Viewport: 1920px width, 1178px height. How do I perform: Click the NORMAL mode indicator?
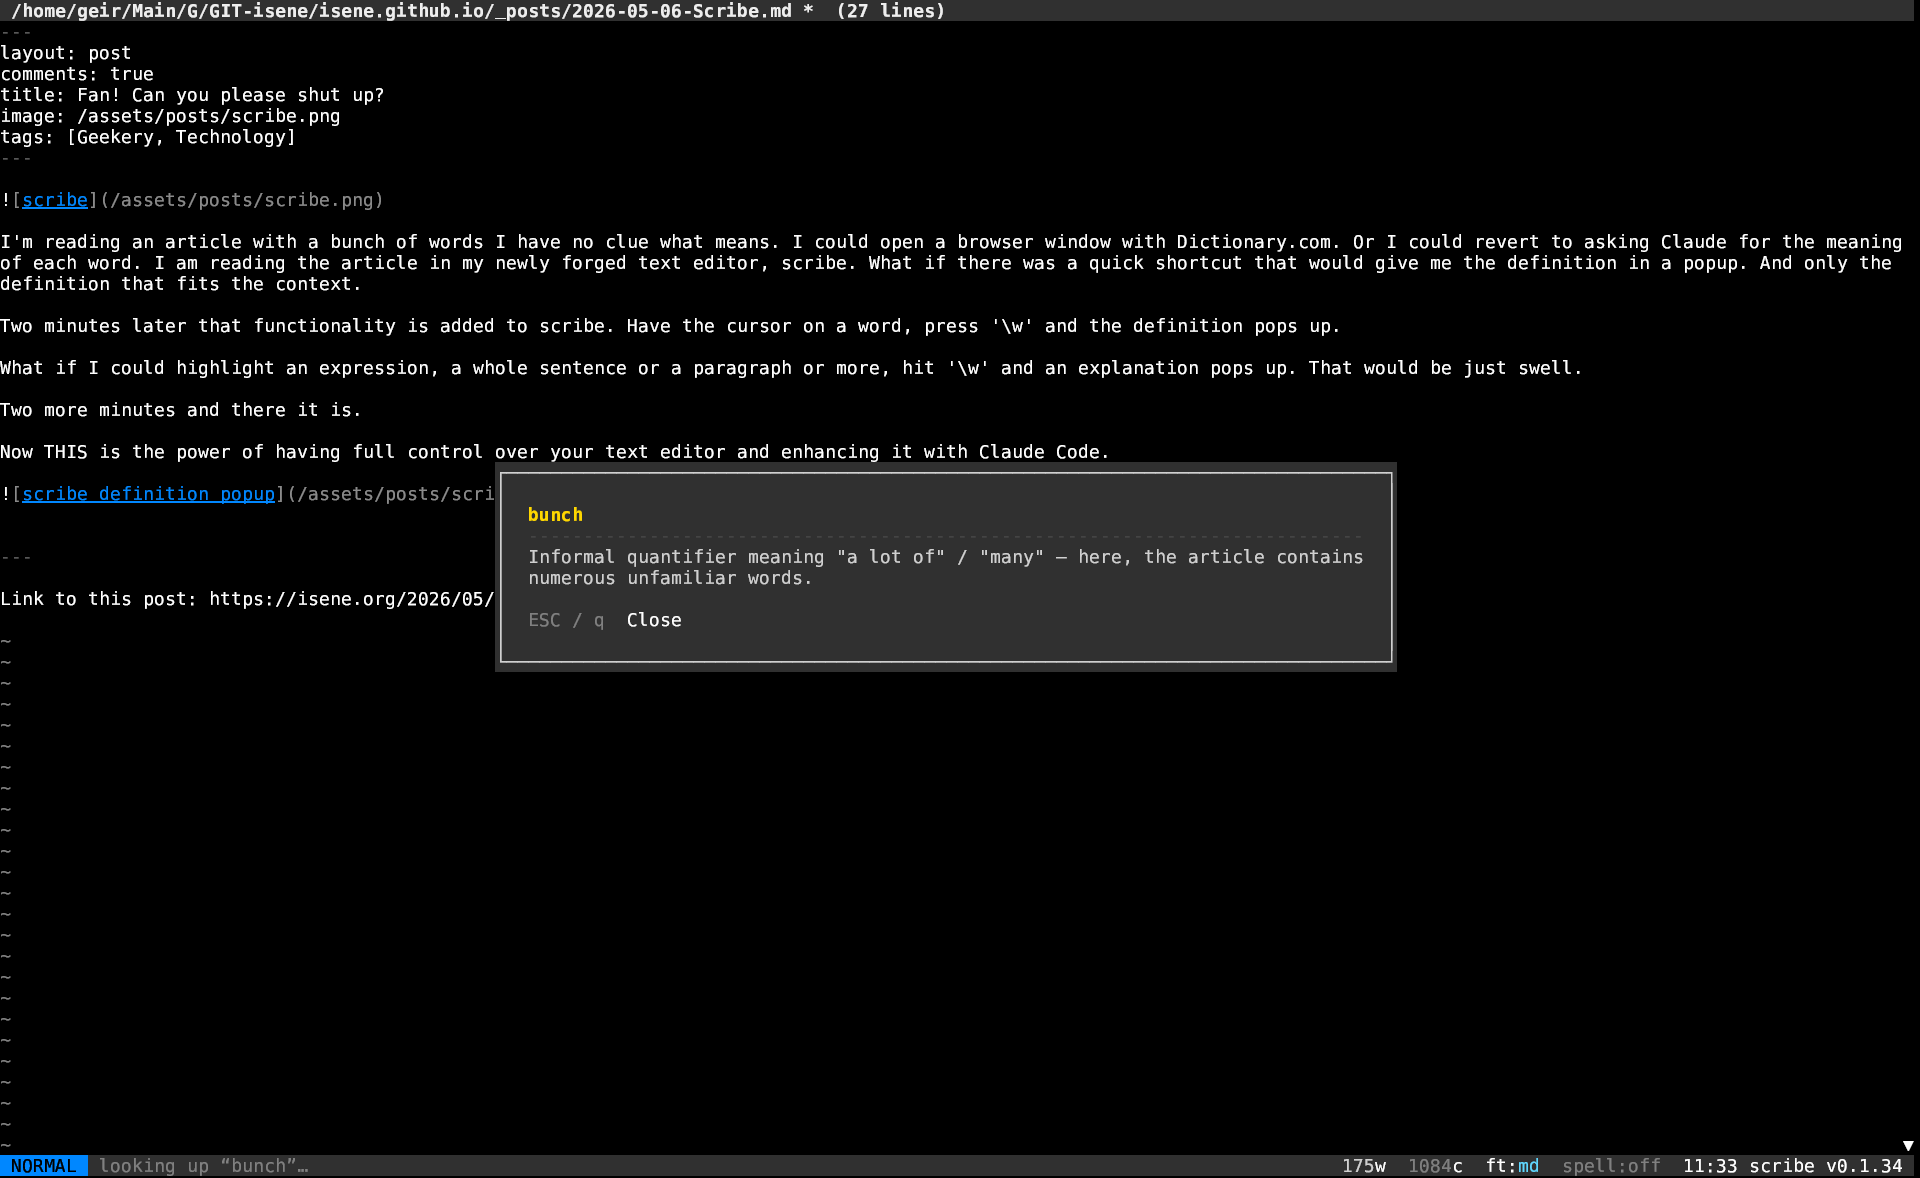click(44, 1166)
